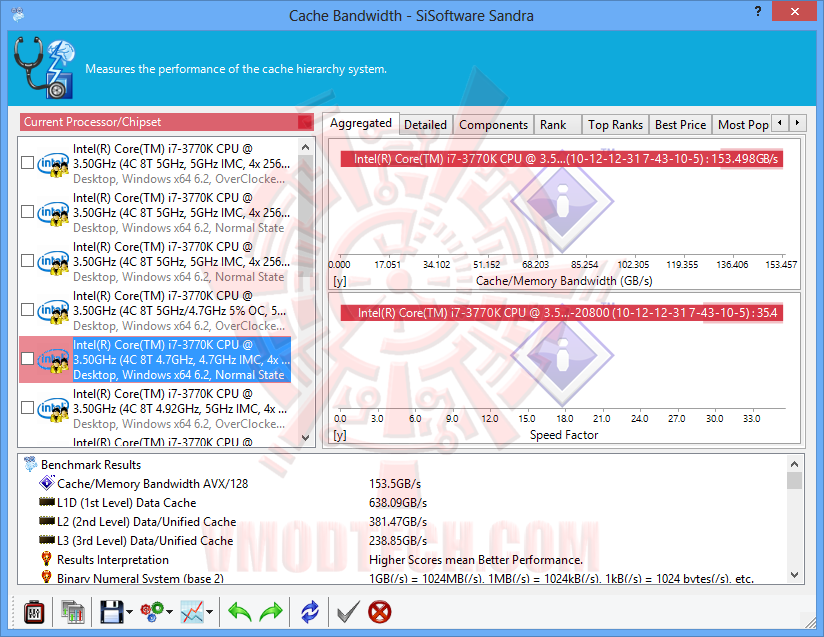
Task: Click the copy results charts icon
Action: coord(73,612)
